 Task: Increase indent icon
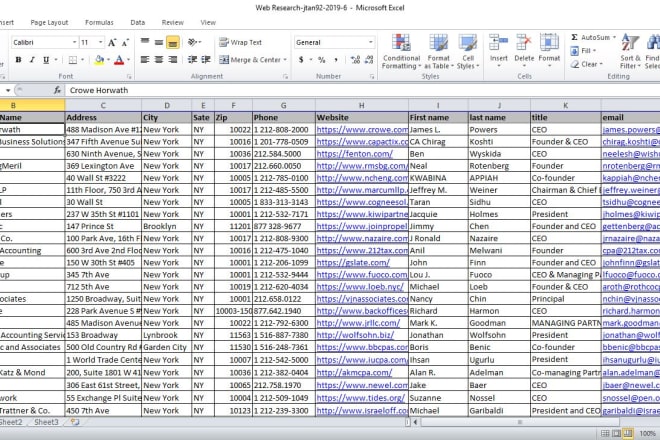click(206, 59)
